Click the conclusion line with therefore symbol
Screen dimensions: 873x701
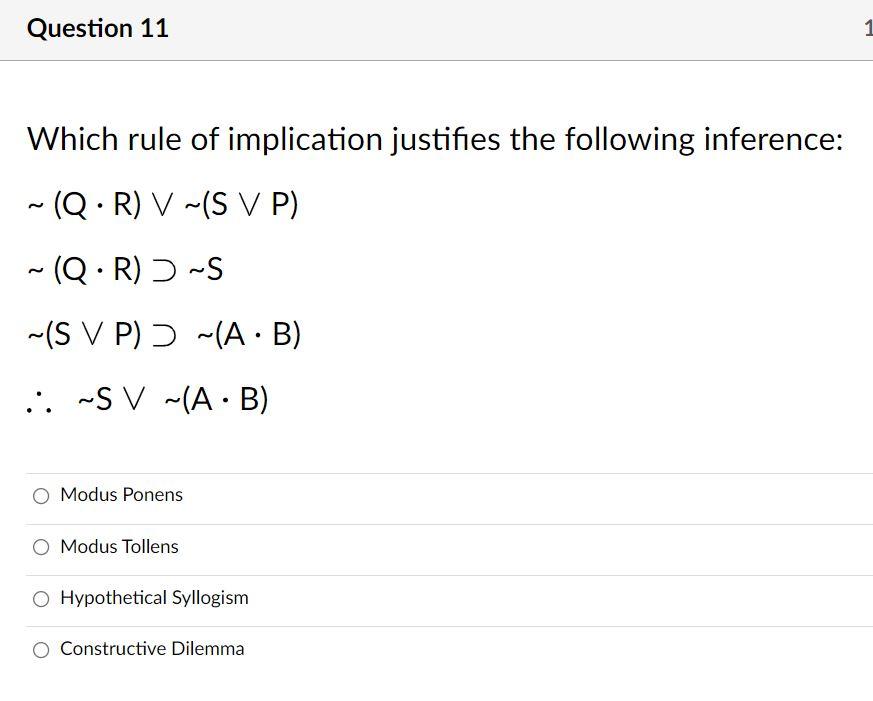[x=146, y=397]
